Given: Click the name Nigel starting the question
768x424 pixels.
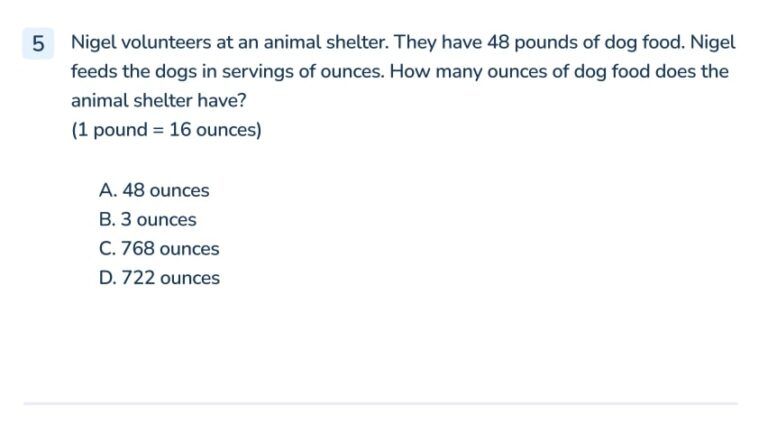Looking at the screenshot, I should (x=93, y=43).
